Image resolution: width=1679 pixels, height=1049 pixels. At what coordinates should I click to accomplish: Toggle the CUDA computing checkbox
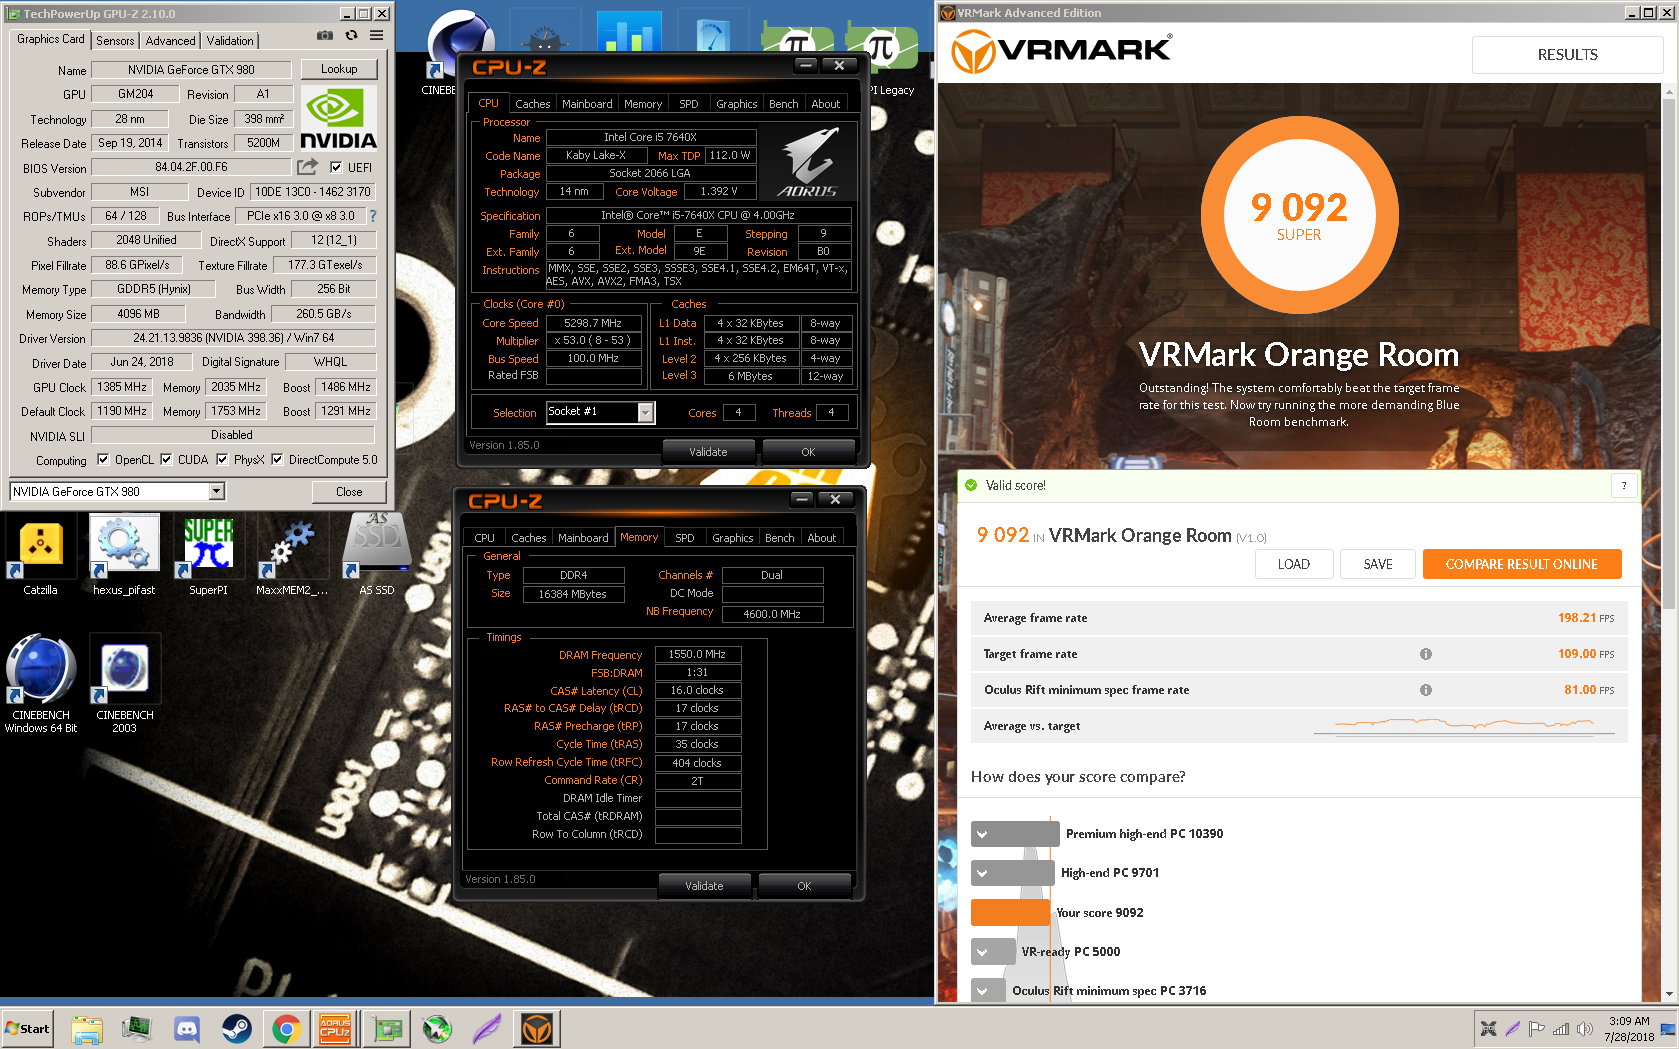(166, 459)
